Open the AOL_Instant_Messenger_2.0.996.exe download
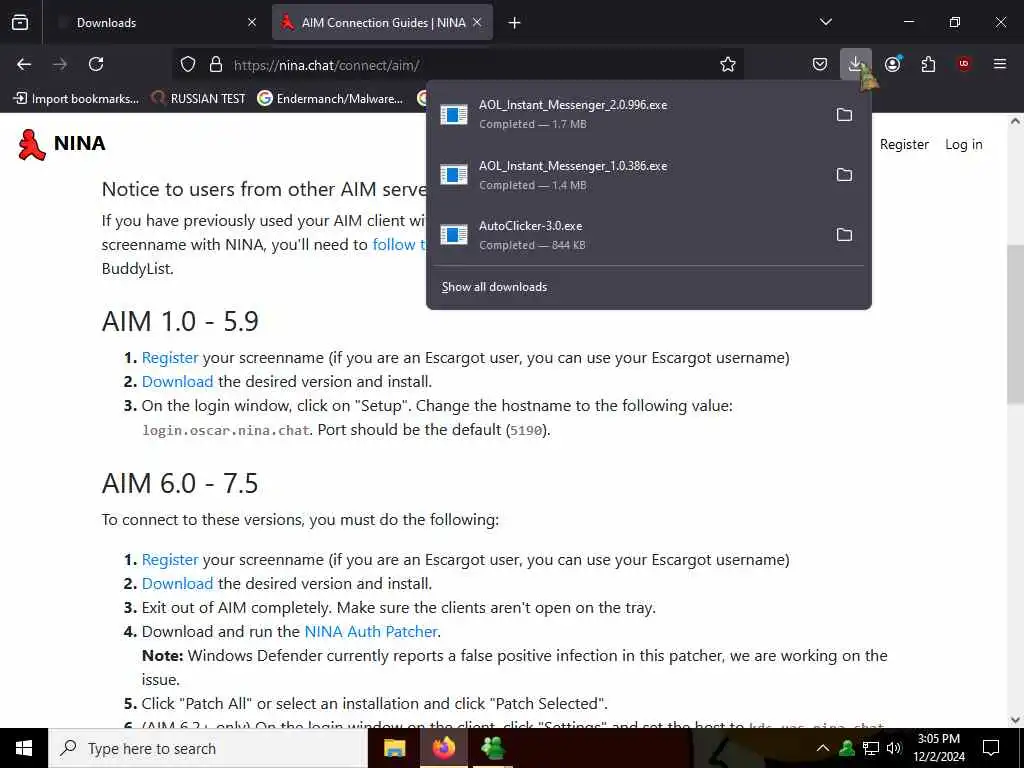This screenshot has height=768, width=1024. pyautogui.click(x=627, y=114)
